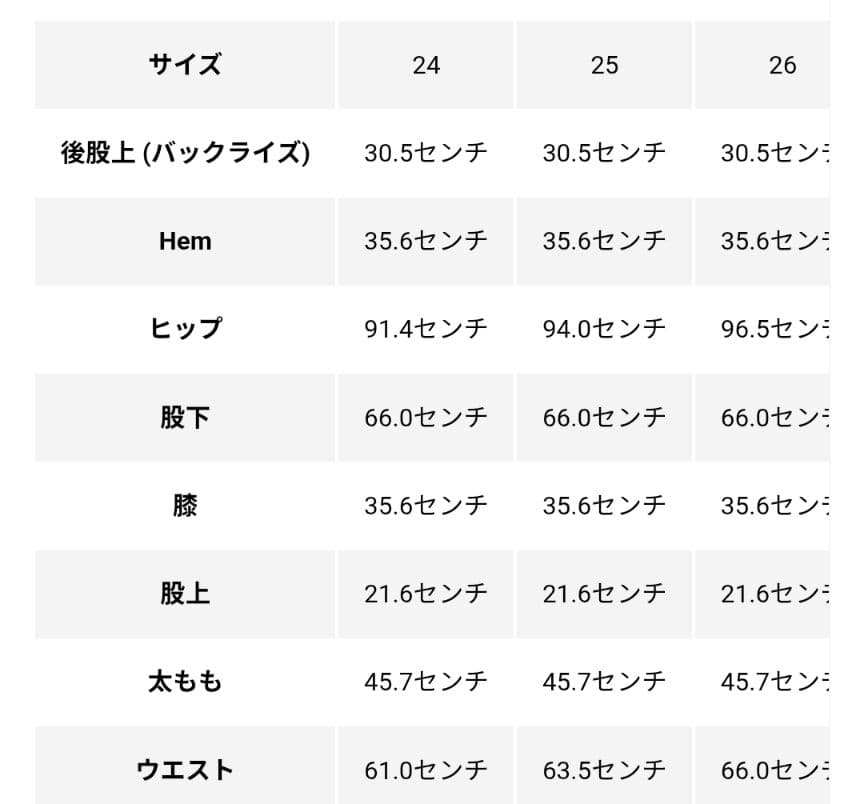Click the 61.0センチ waist value for size 24
864x804 pixels.
pos(426,769)
